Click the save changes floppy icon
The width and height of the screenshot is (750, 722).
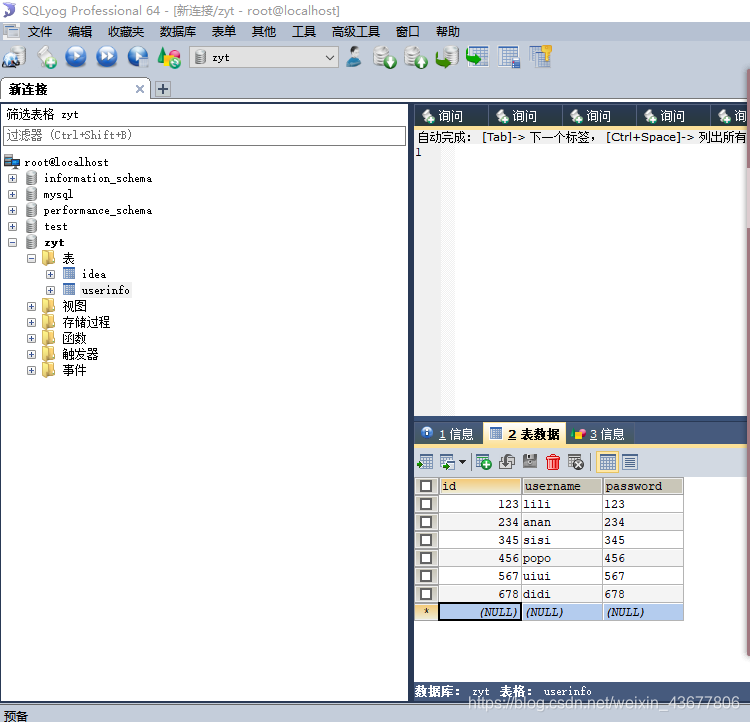pos(530,462)
